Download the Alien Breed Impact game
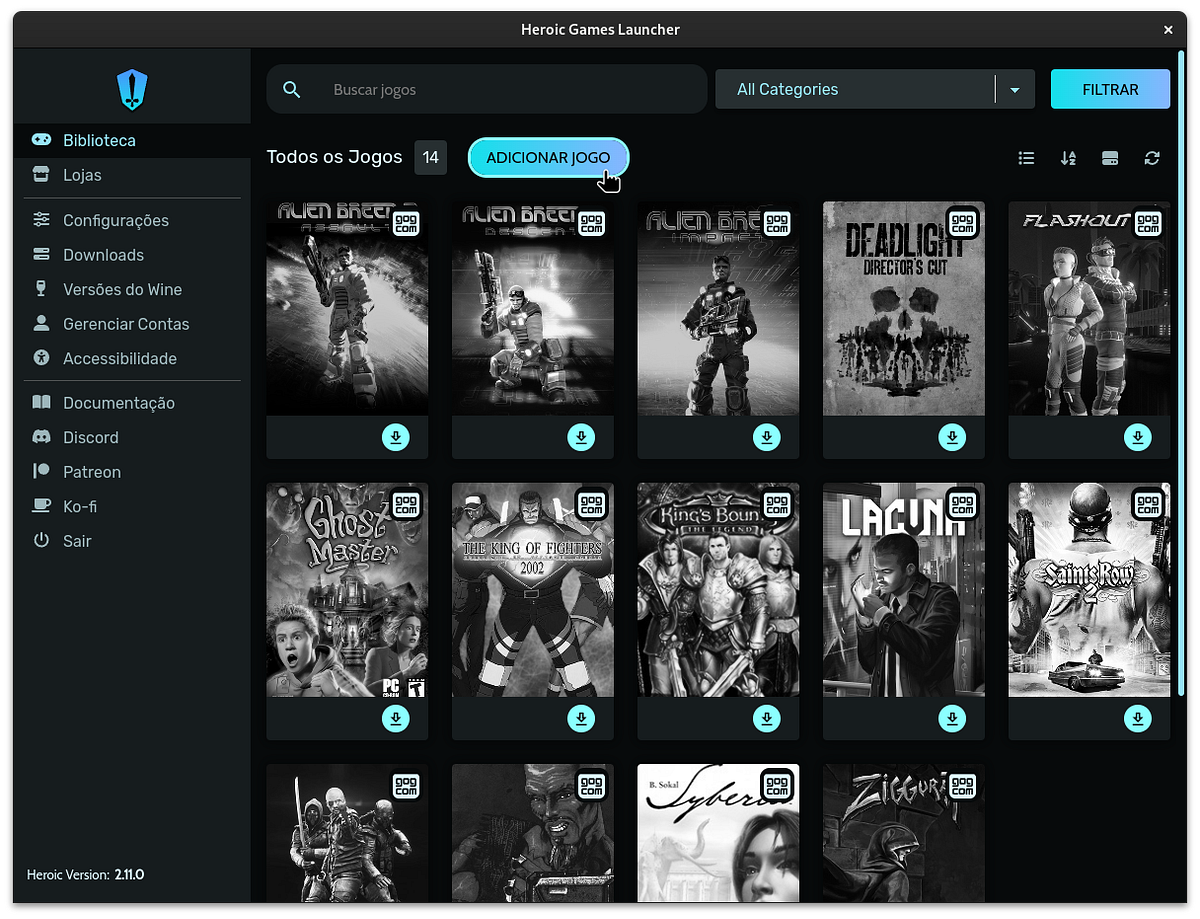 [767, 437]
